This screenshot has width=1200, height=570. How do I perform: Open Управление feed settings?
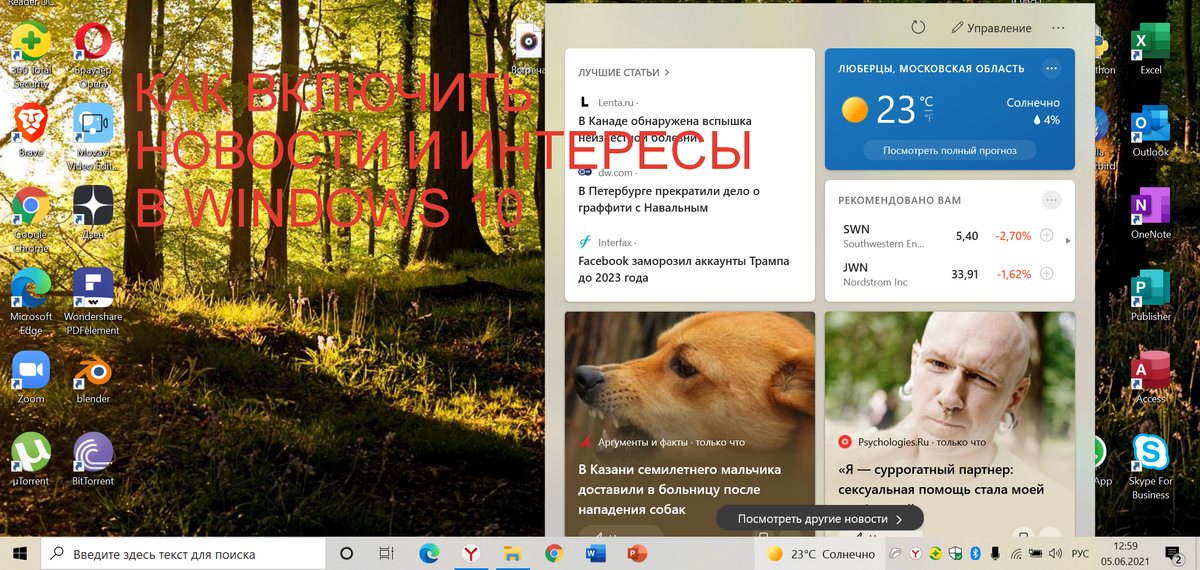(991, 28)
